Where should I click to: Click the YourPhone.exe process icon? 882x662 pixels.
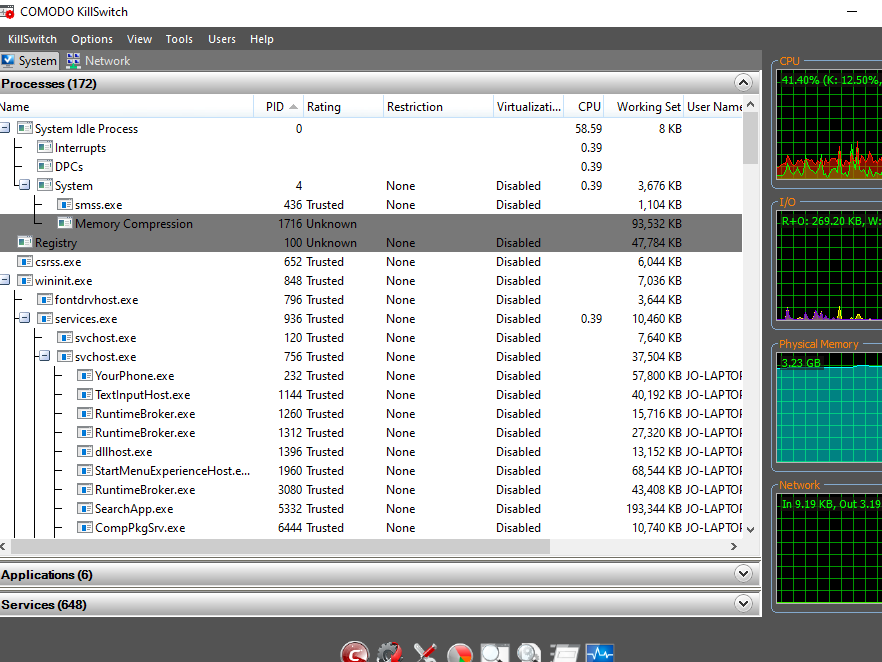[85, 376]
